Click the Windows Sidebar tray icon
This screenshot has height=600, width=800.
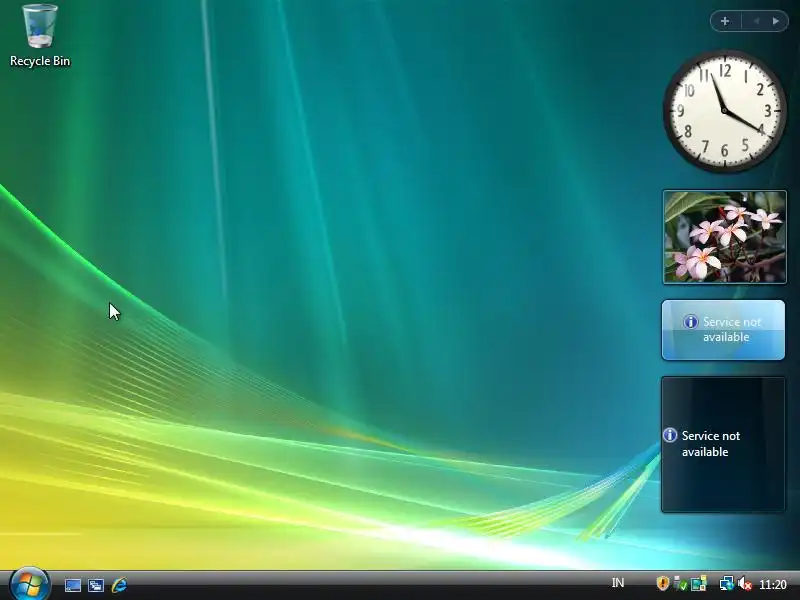coord(698,583)
